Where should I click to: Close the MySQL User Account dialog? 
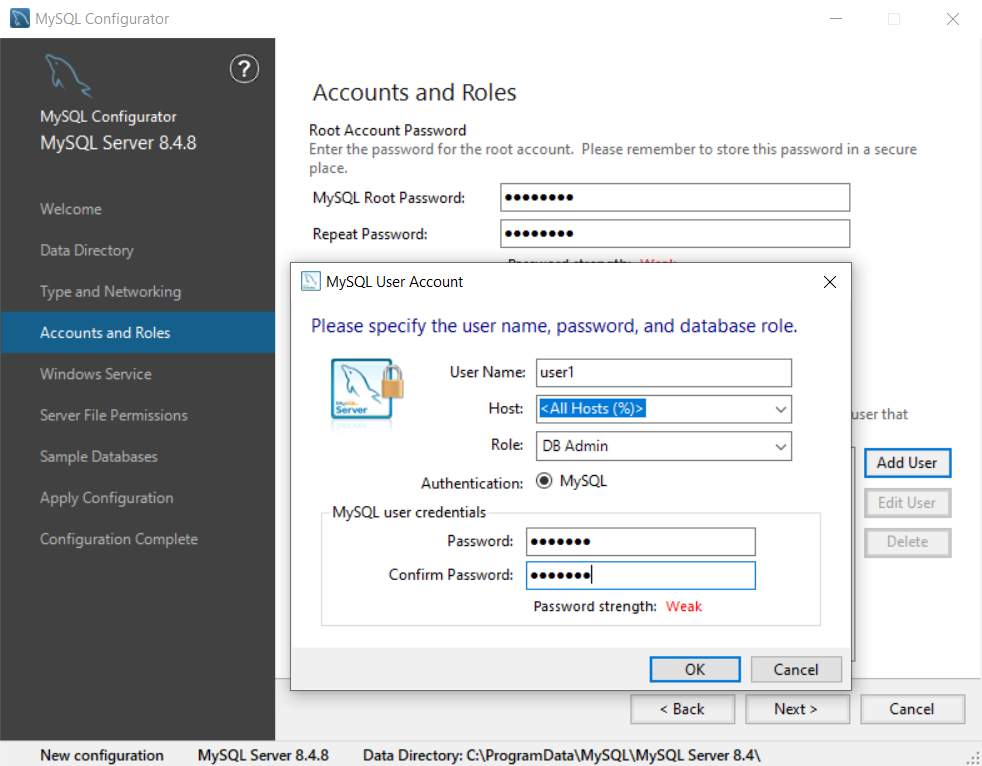tap(829, 282)
